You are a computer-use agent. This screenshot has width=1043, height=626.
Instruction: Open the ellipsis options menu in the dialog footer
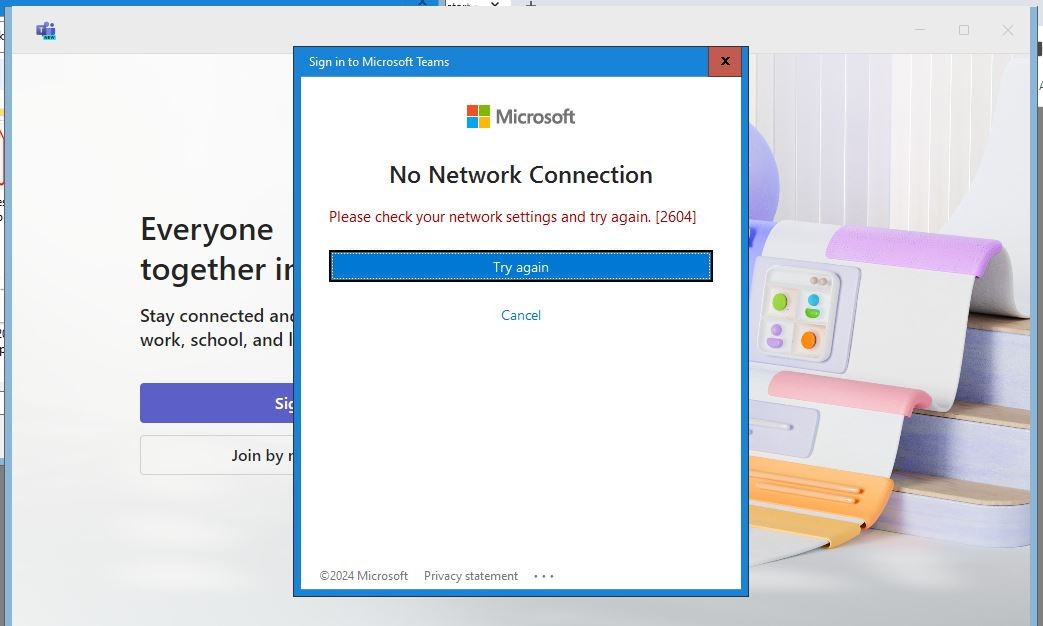(x=543, y=575)
